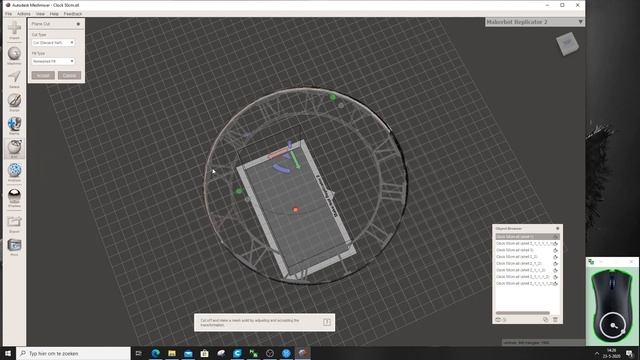This screenshot has width=640, height=360.
Task: Open the Makerbot Replicator 2 printer dropdown
Action: [x=535, y=22]
